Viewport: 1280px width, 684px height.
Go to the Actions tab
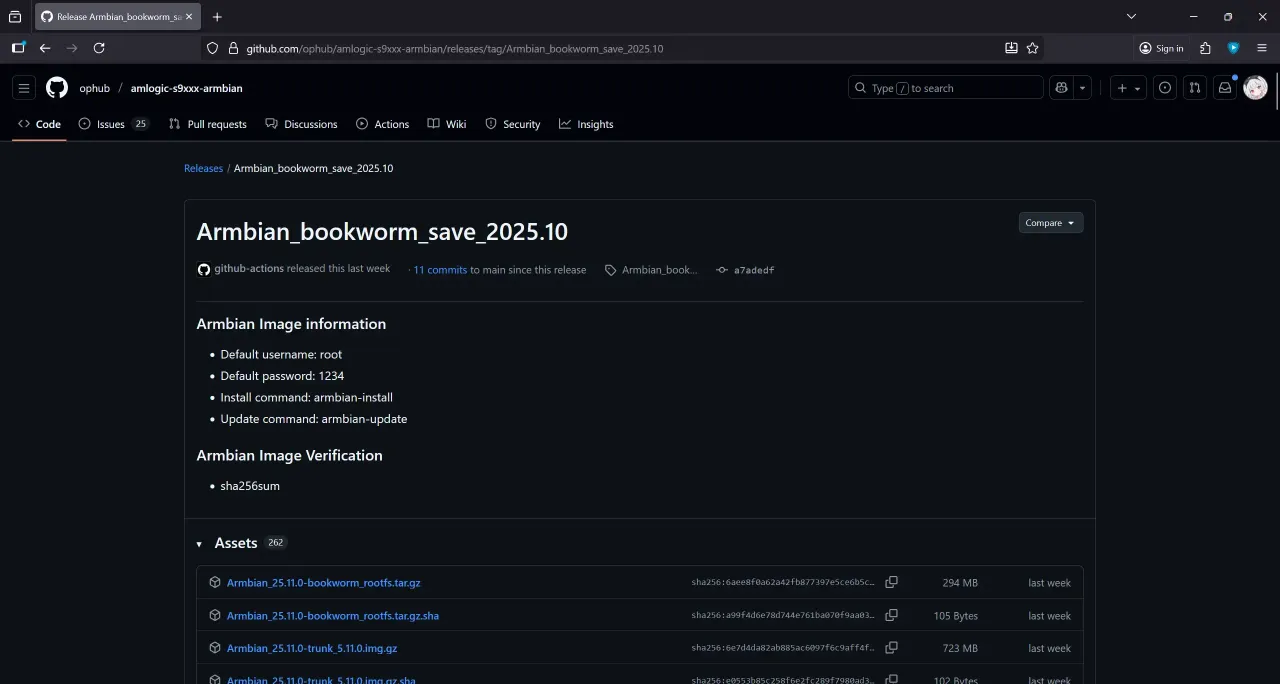(x=382, y=124)
